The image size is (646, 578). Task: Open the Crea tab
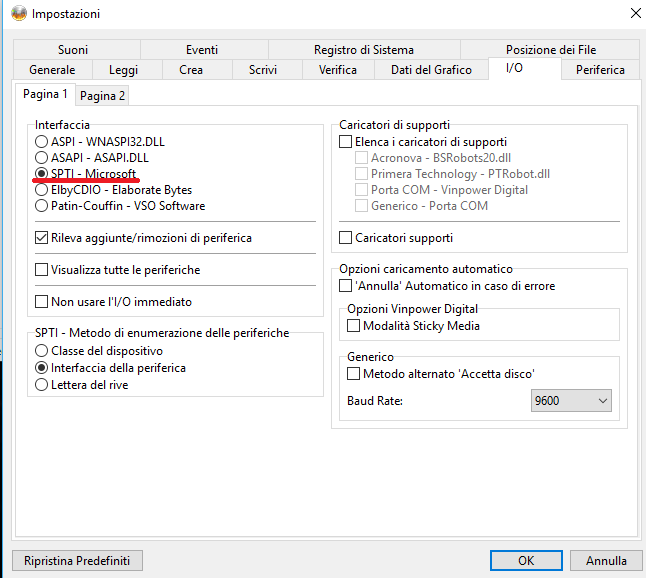pyautogui.click(x=197, y=70)
